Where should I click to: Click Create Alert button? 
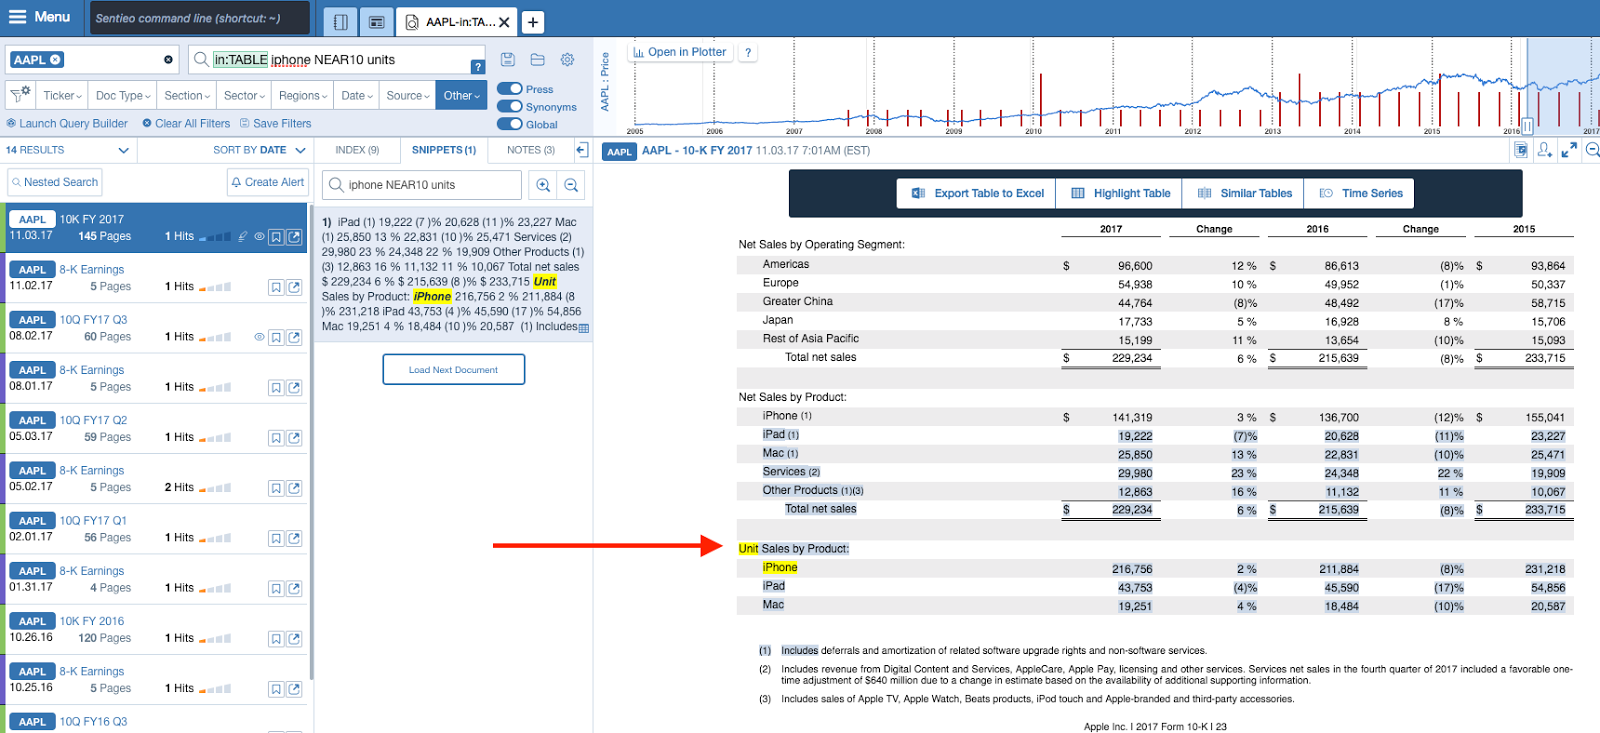pos(267,182)
